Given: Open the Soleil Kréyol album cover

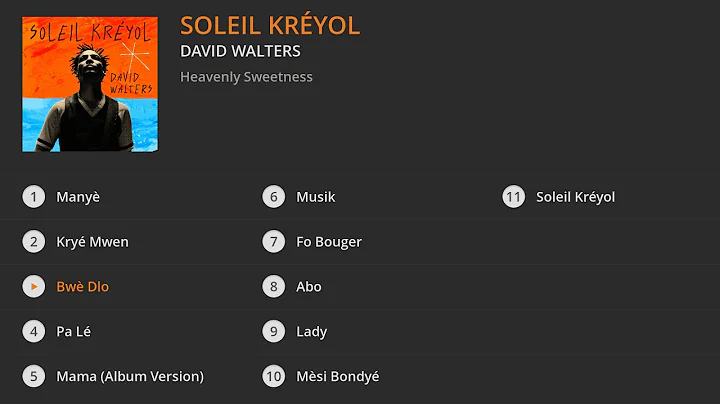Looking at the screenshot, I should [89, 83].
